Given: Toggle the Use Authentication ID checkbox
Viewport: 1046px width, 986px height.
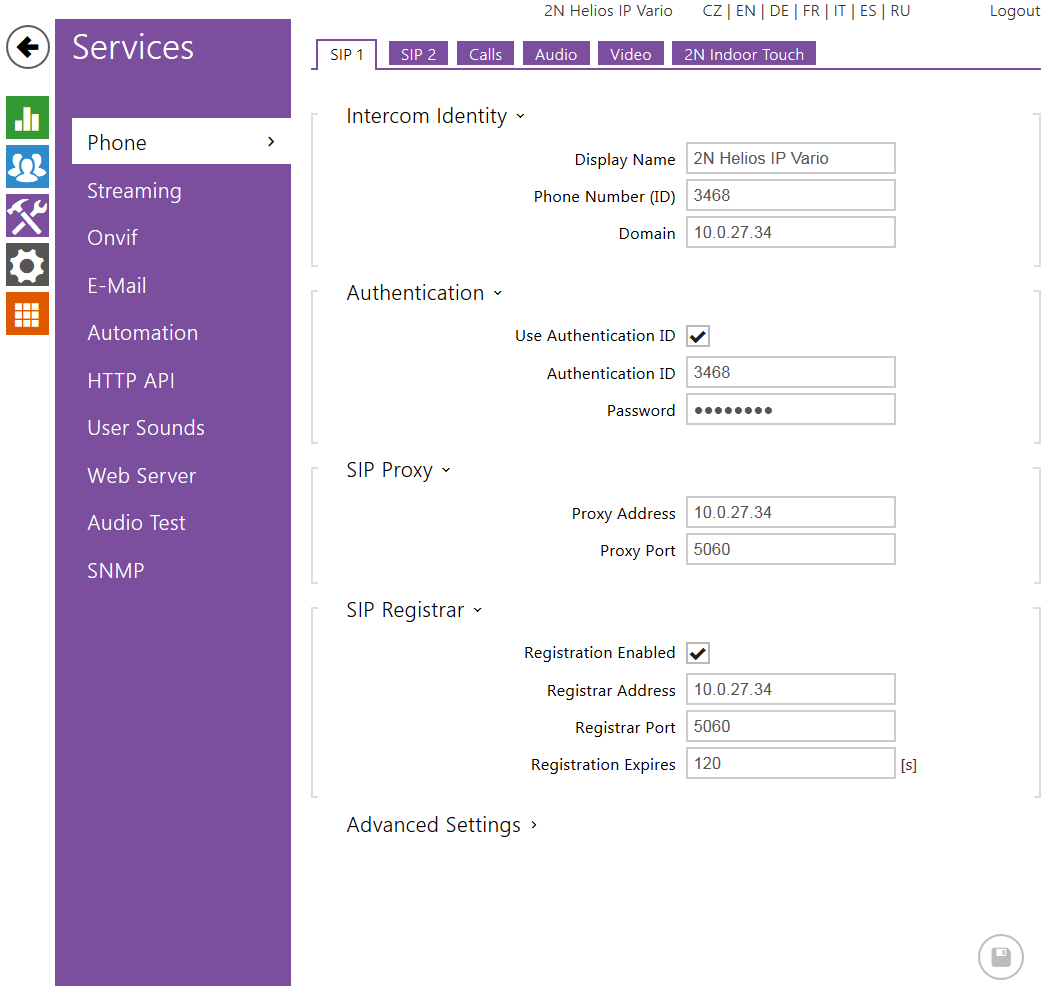Looking at the screenshot, I should coord(698,337).
